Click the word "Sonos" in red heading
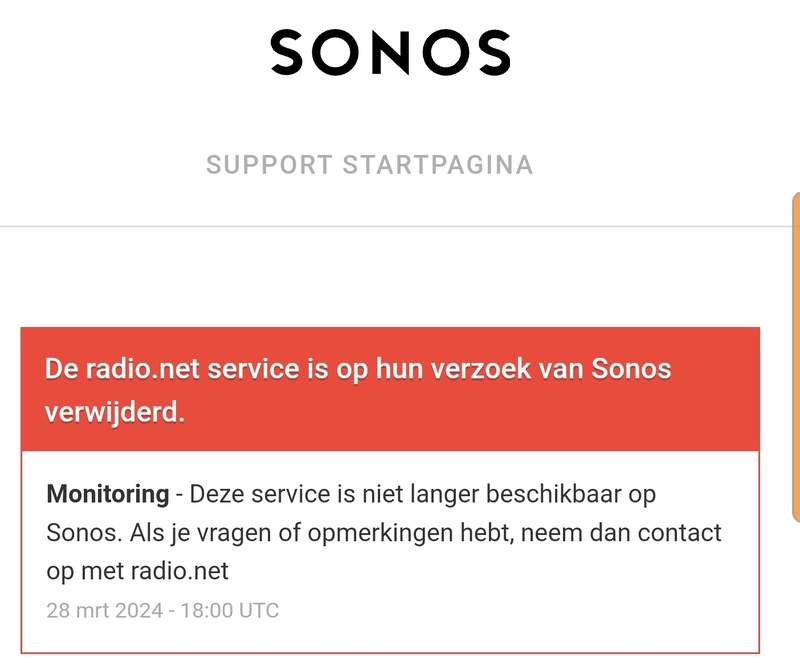 [x=630, y=369]
